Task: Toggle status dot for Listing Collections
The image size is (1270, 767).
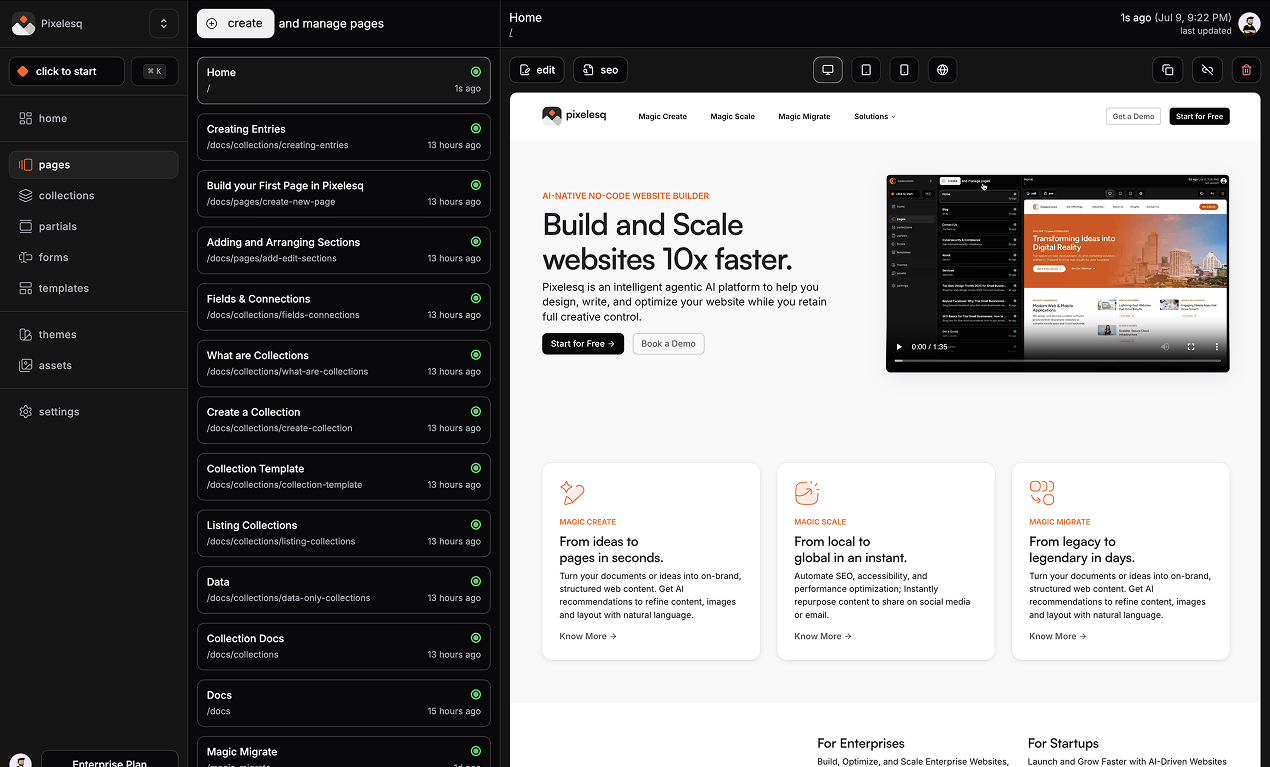Action: 476,525
